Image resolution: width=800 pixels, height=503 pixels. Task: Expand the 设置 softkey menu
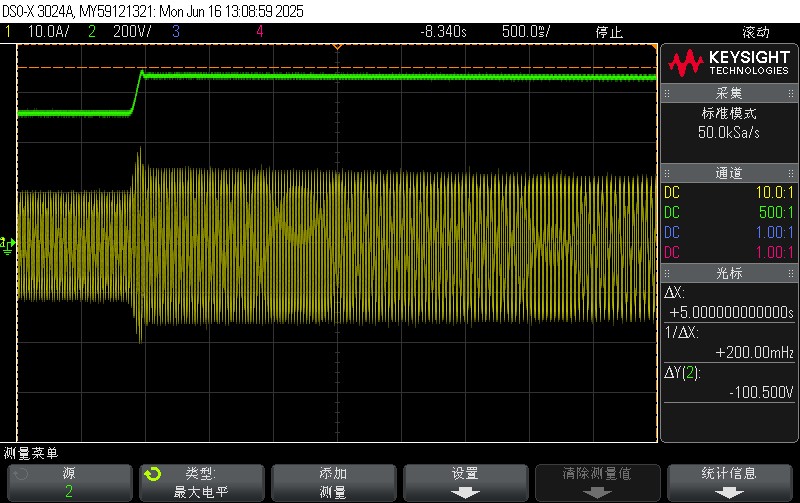[464, 482]
